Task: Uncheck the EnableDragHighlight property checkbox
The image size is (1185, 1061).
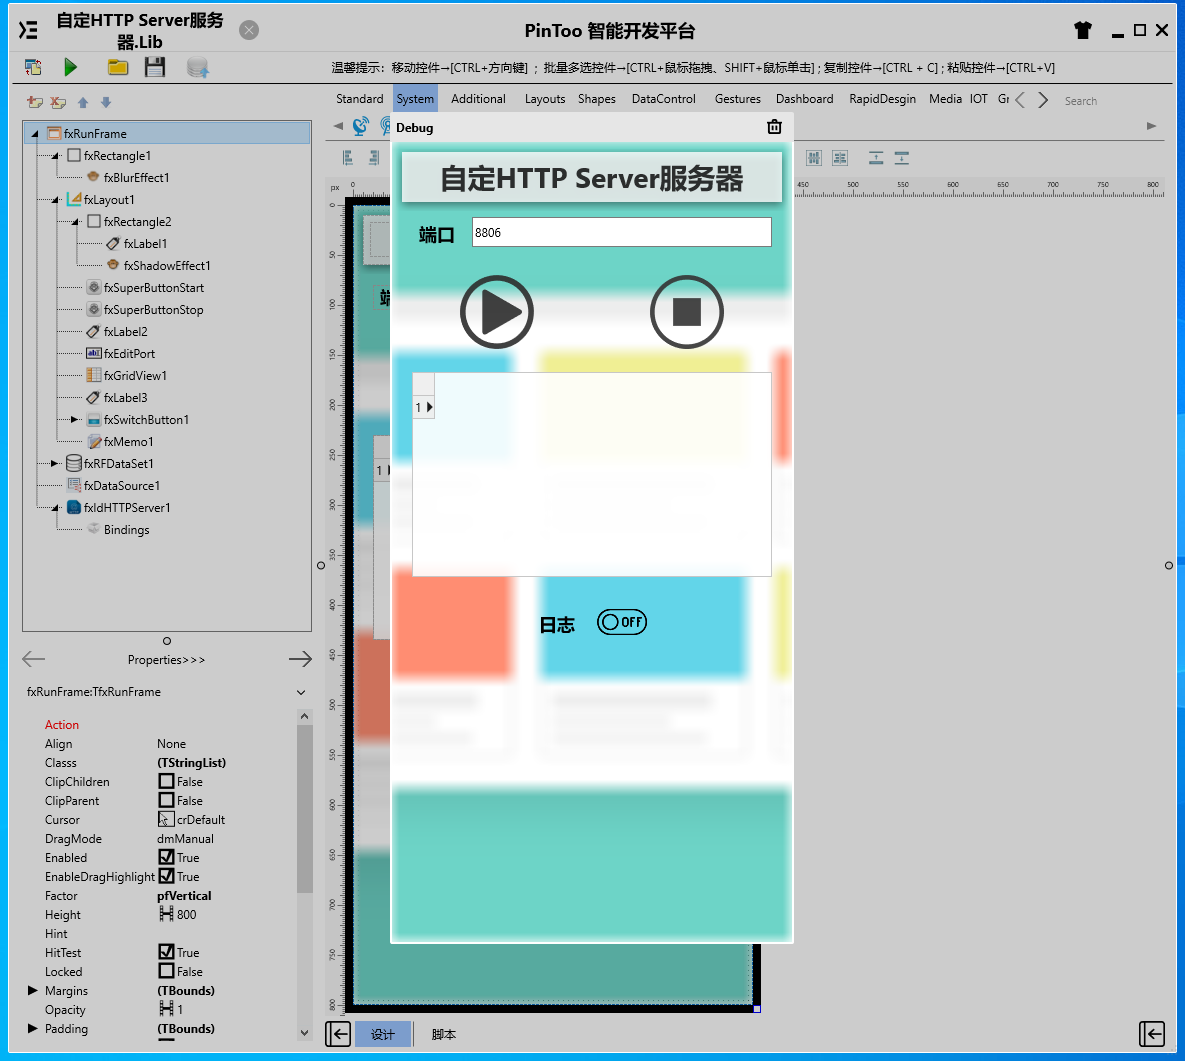Action: coord(166,876)
